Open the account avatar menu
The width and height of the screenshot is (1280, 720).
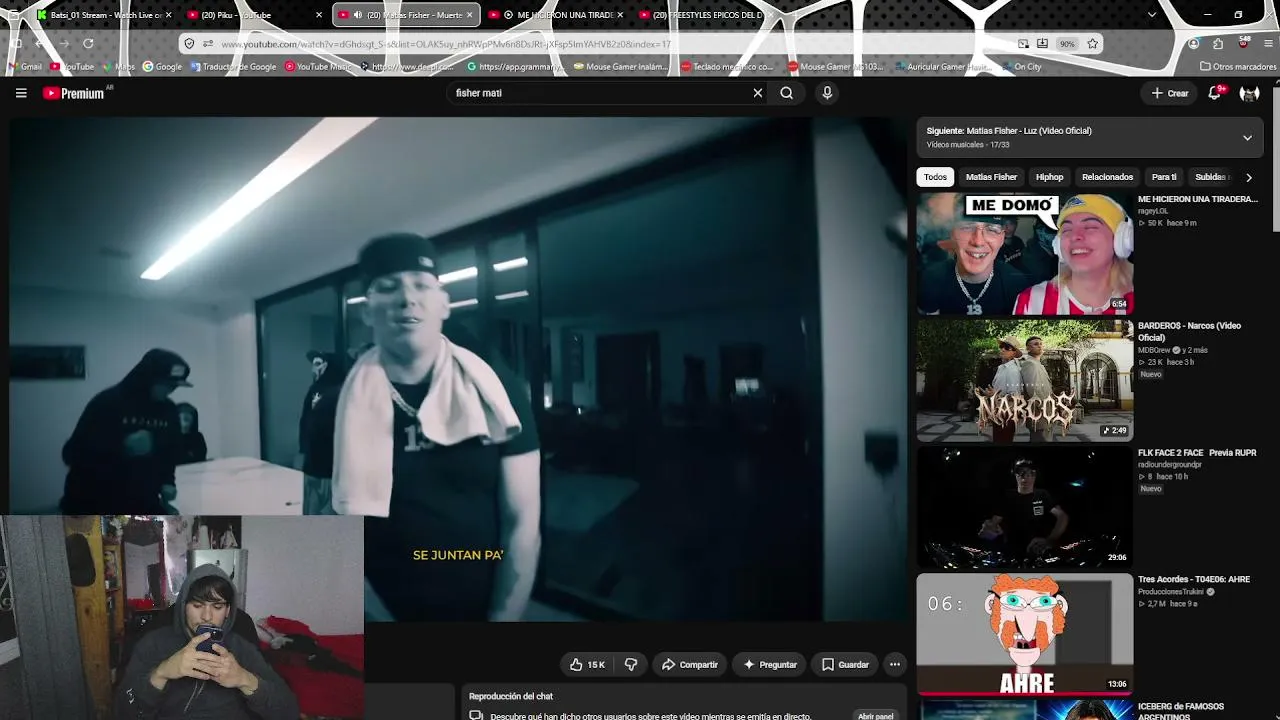click(x=1249, y=93)
